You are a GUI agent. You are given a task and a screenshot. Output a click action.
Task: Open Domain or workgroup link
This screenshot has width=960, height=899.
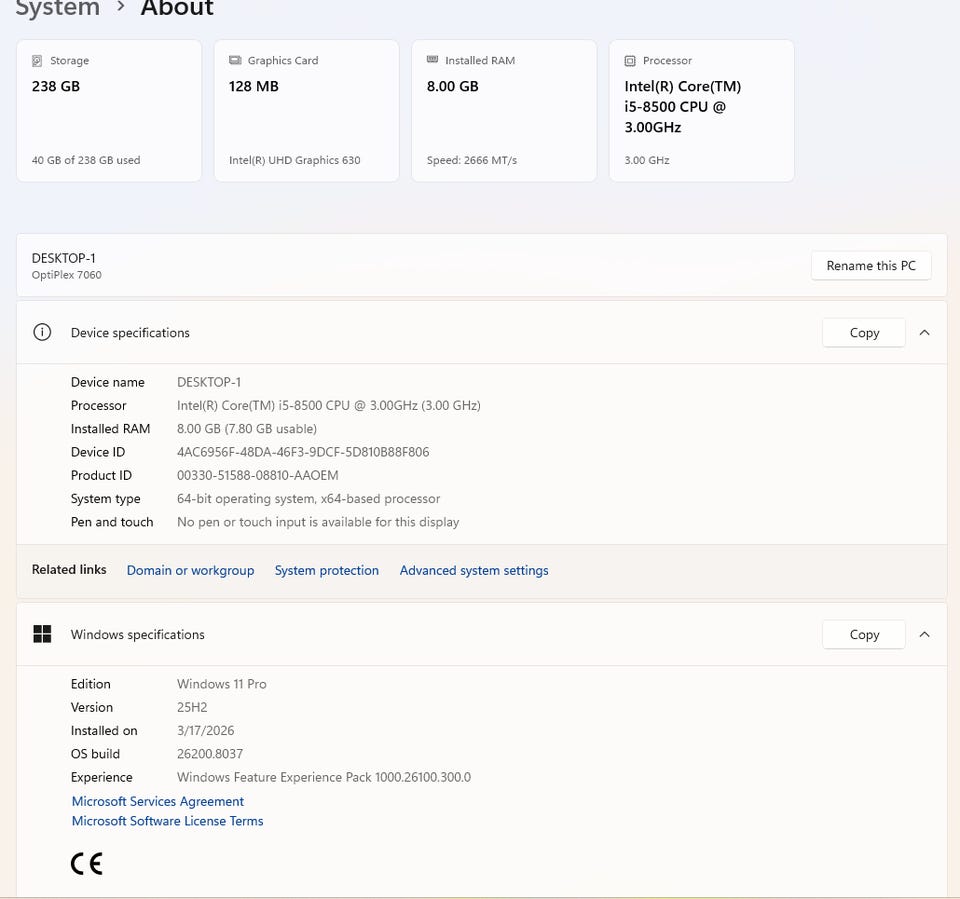coord(190,570)
